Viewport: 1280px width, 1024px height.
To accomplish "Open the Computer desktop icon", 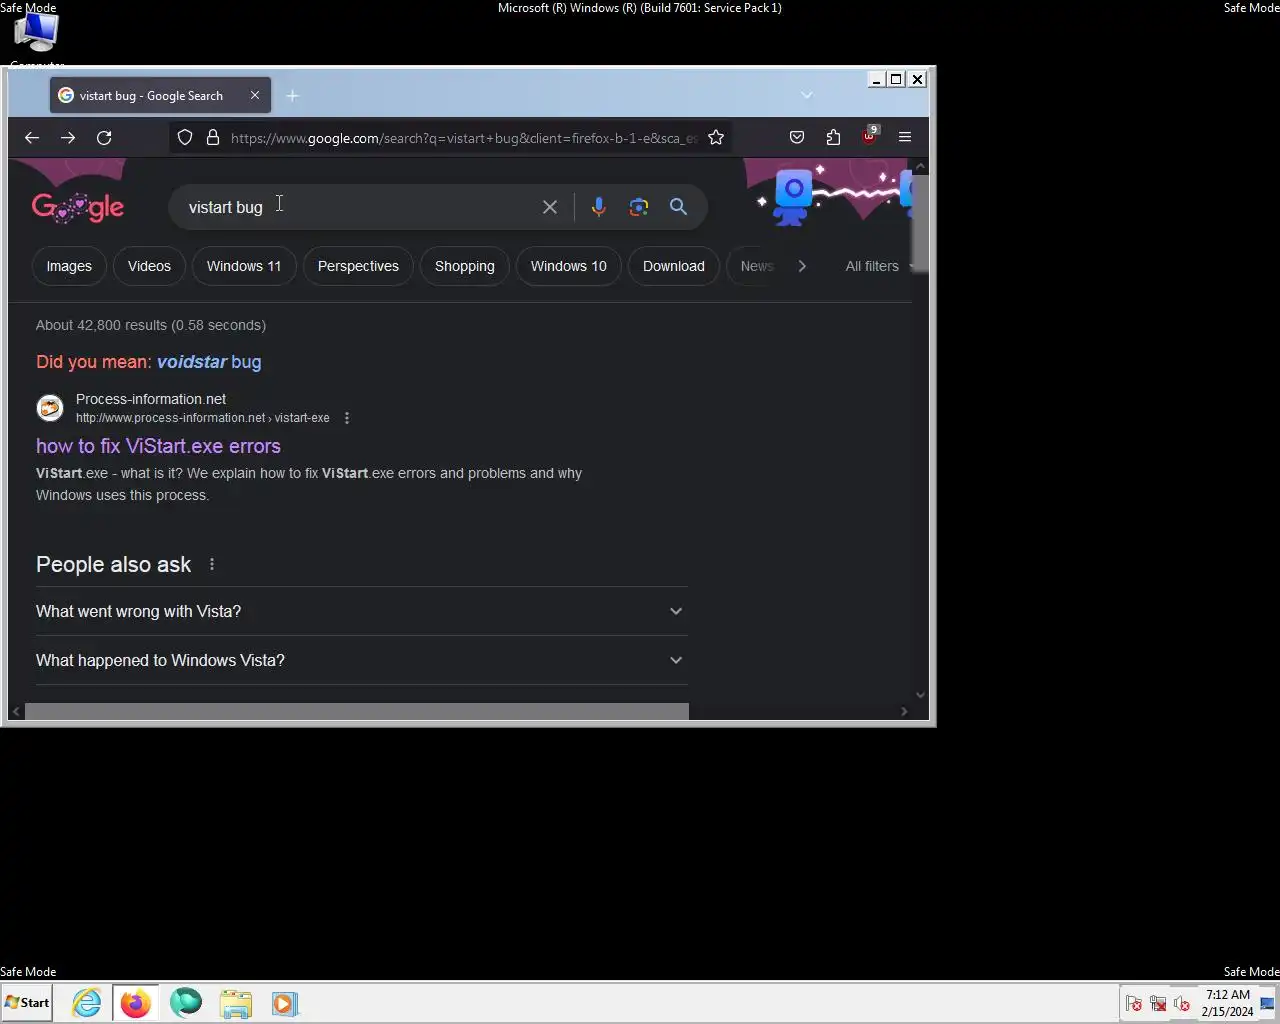I will 37,40.
